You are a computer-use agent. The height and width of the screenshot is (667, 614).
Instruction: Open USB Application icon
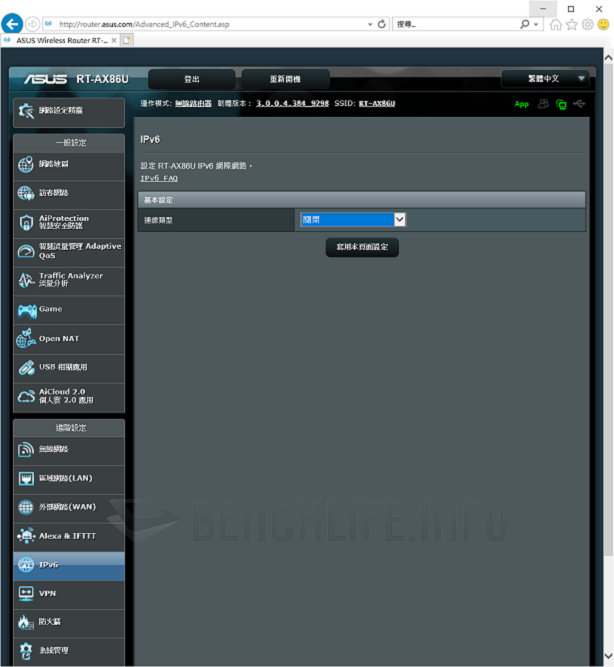26,368
